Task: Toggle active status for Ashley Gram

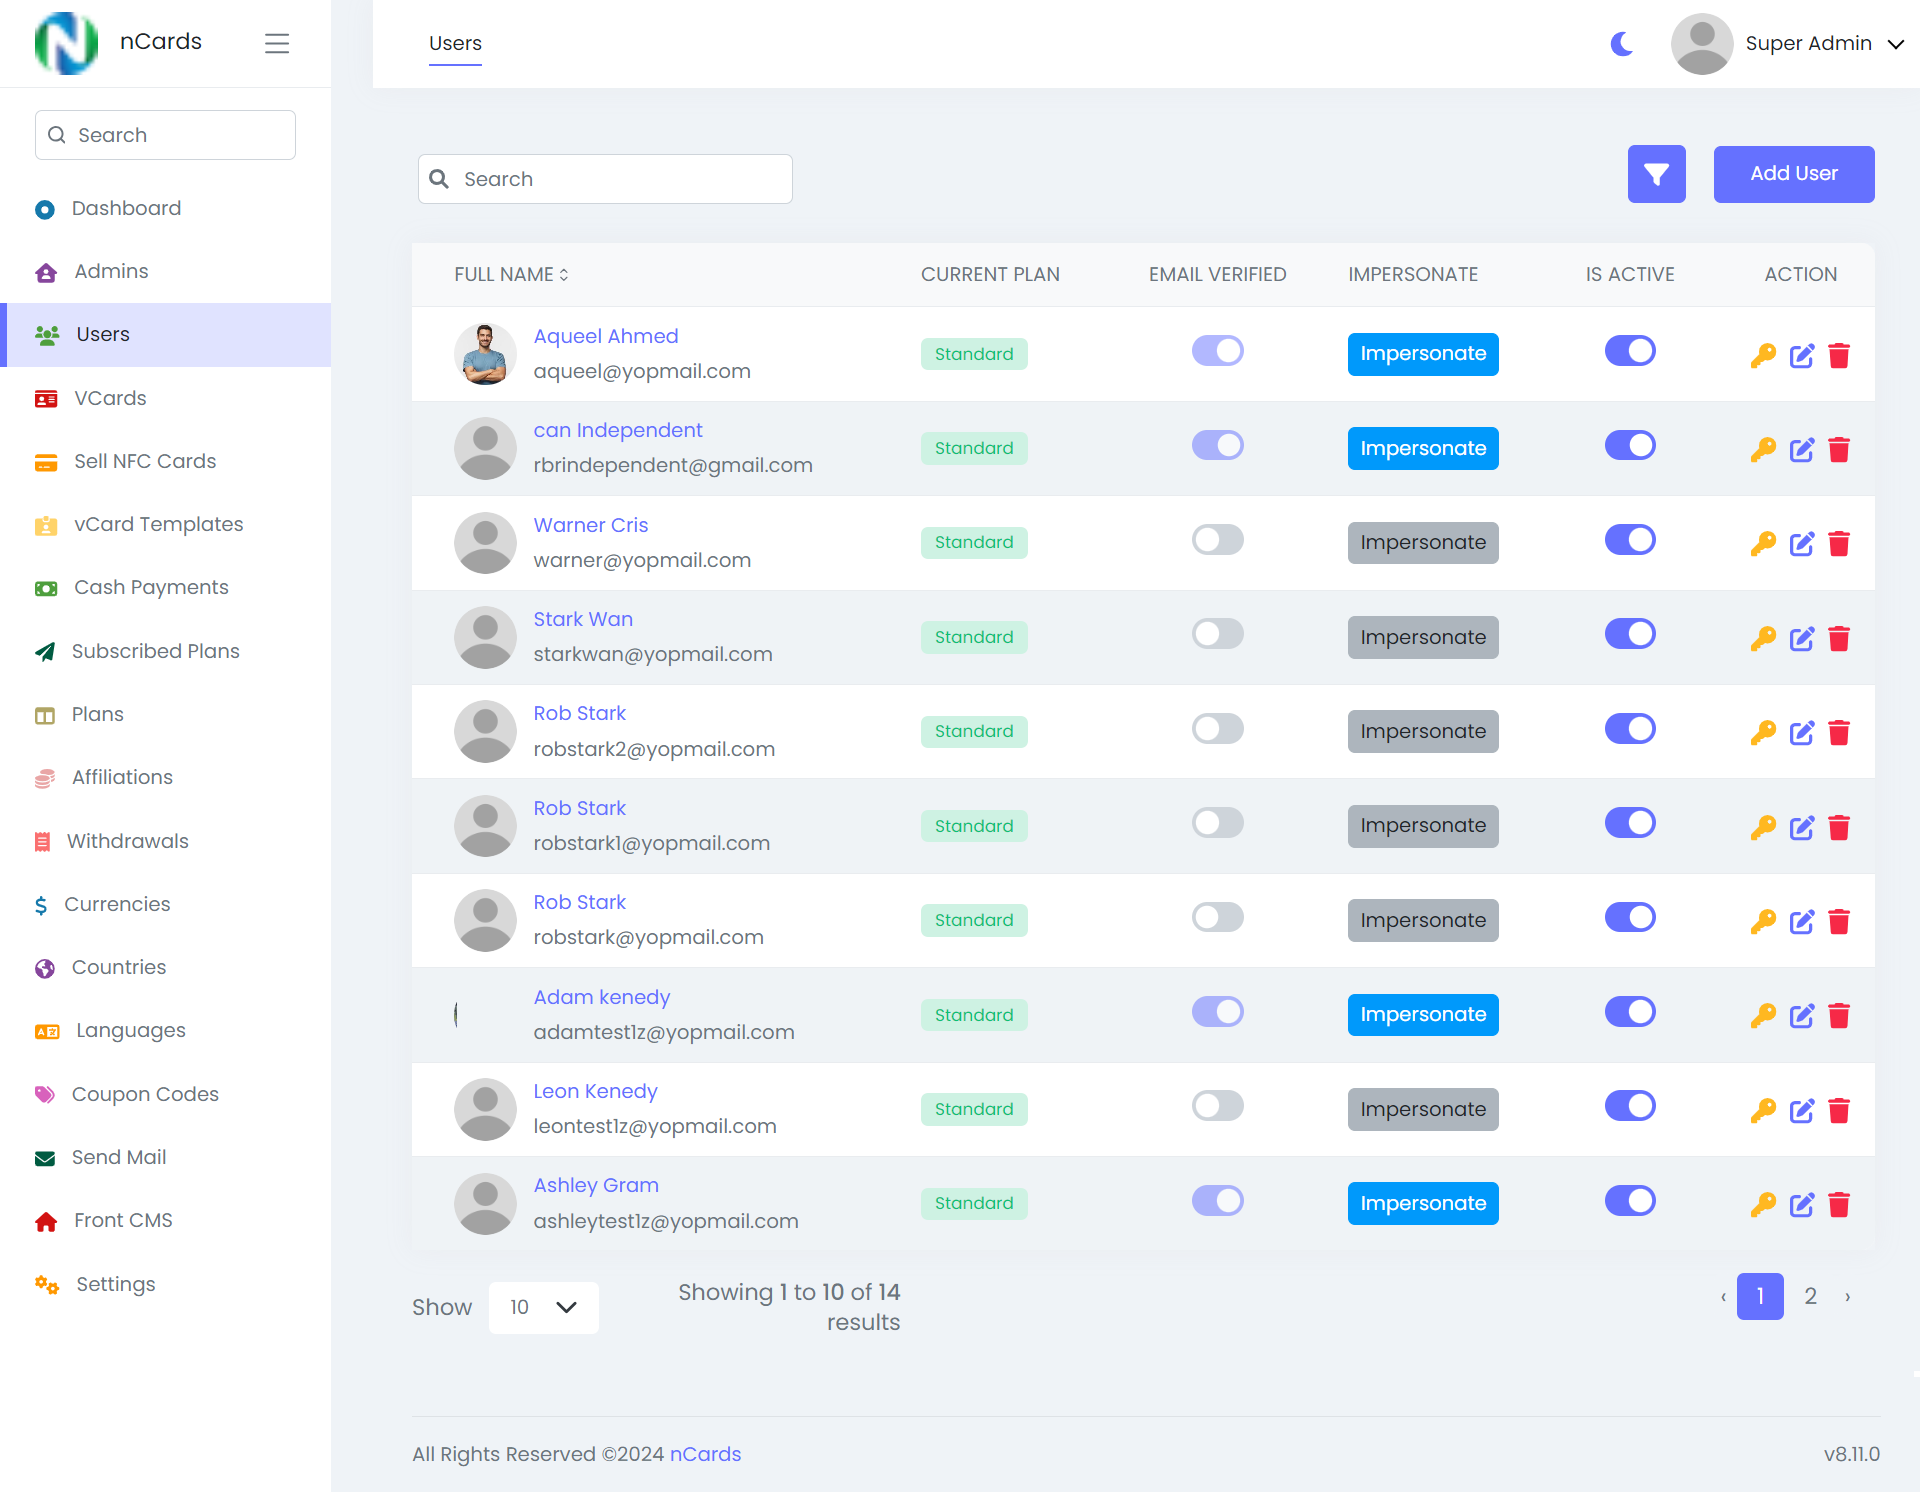Action: (1629, 1200)
